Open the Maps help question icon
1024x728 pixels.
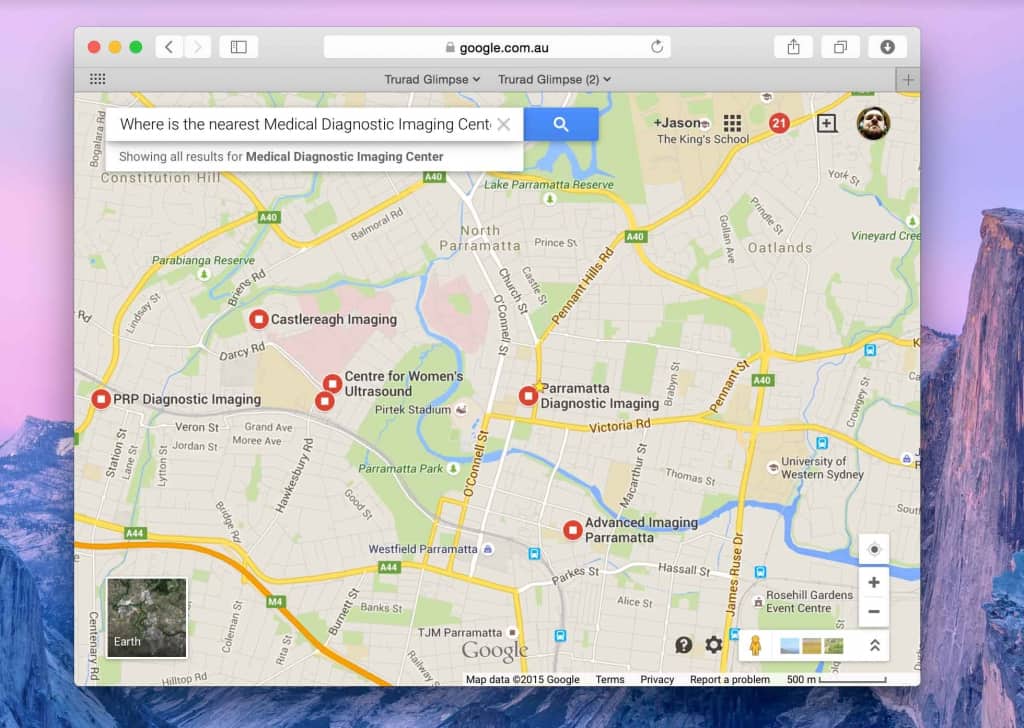pos(683,645)
